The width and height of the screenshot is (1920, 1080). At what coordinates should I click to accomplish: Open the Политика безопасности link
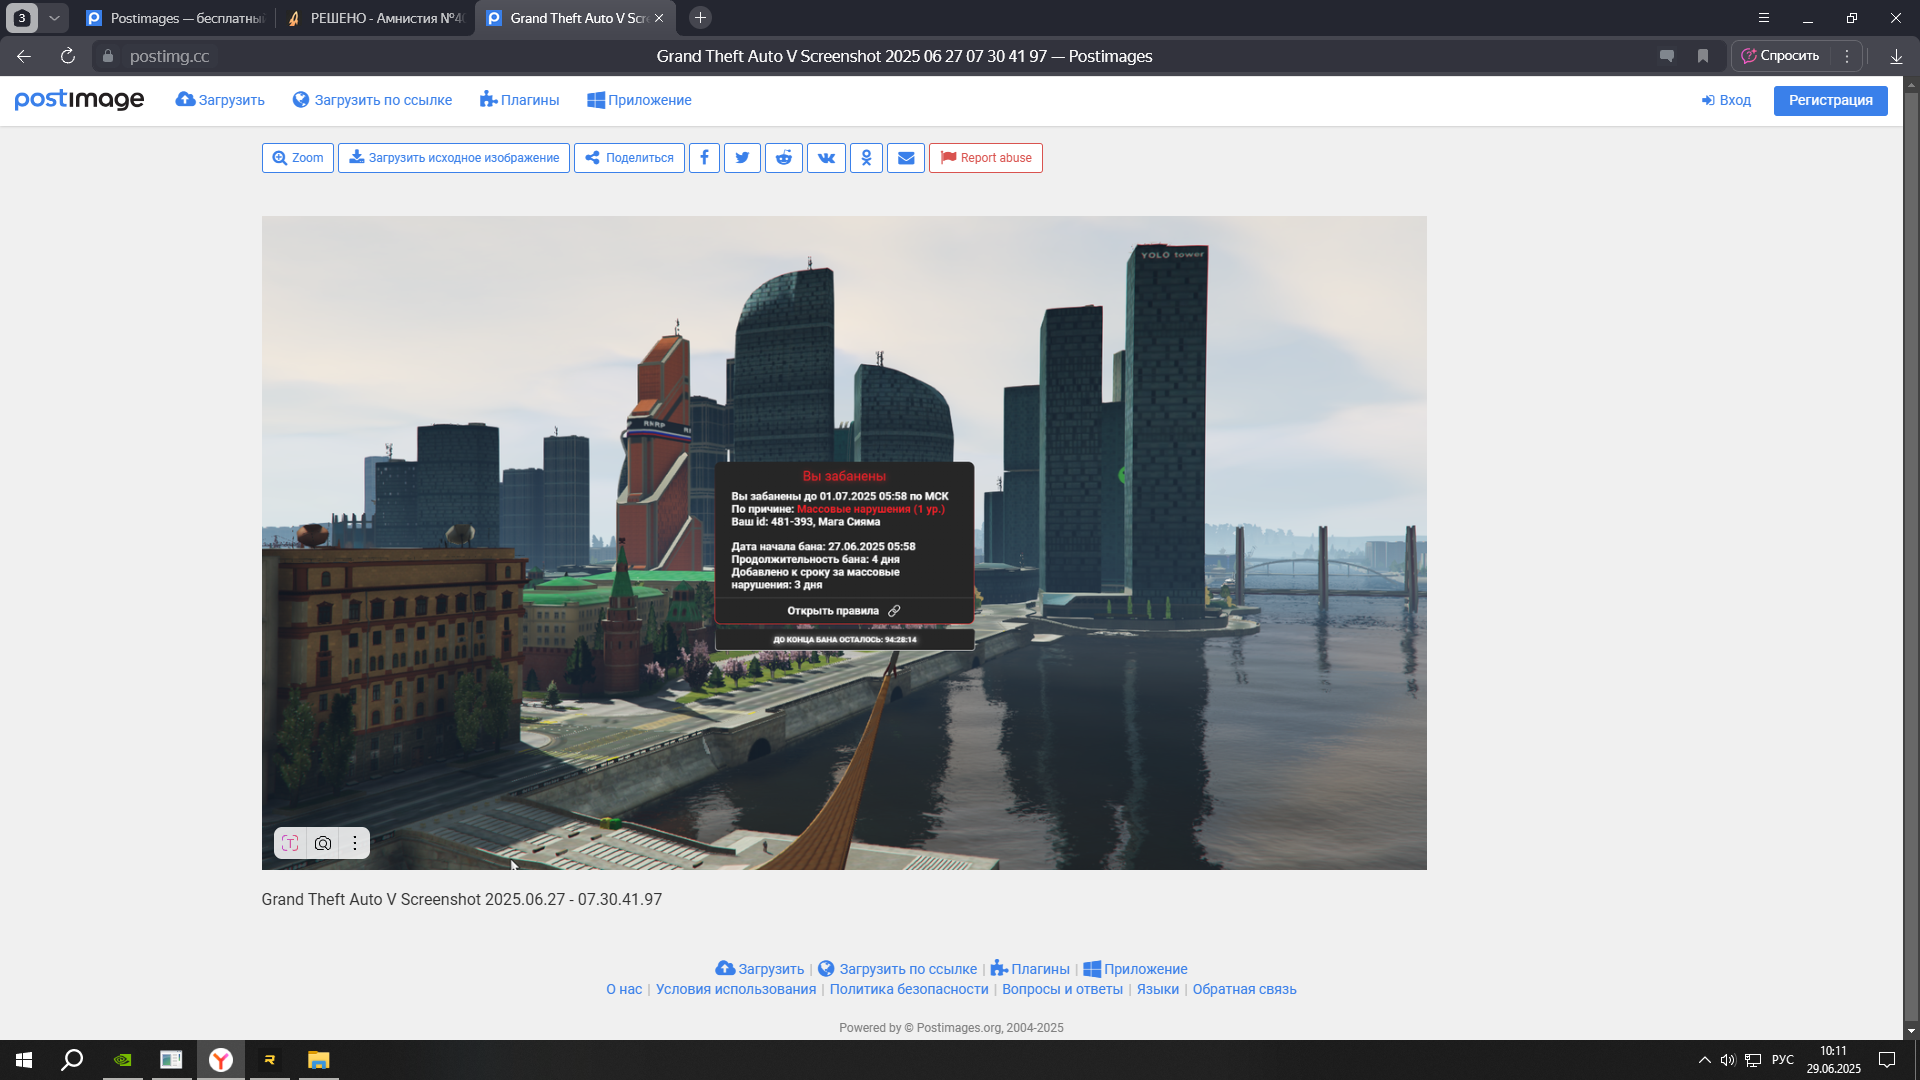[x=909, y=989]
